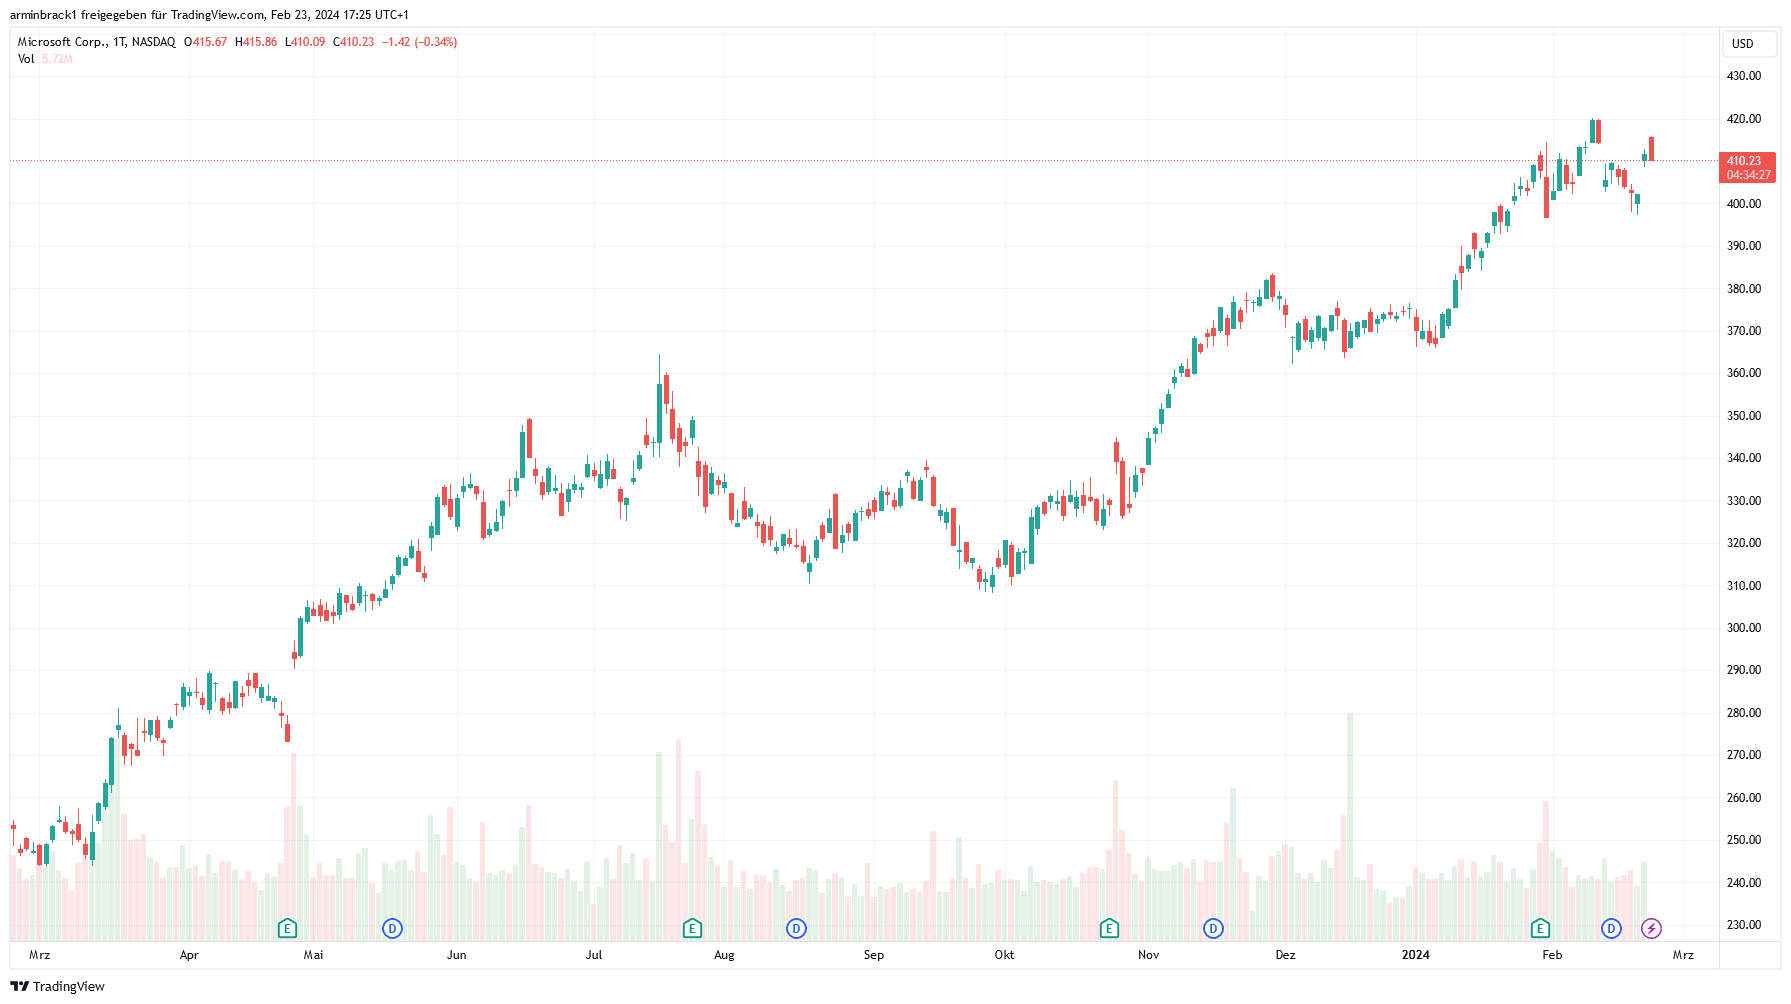
Task: Click the close value C410.23
Action: [354, 42]
